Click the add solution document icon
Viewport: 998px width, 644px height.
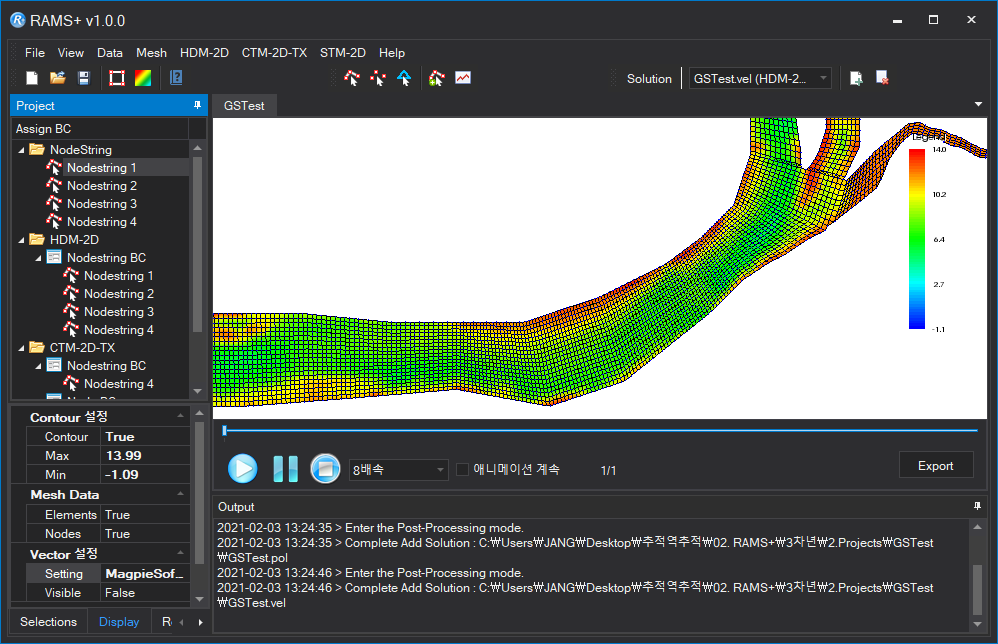(x=856, y=78)
